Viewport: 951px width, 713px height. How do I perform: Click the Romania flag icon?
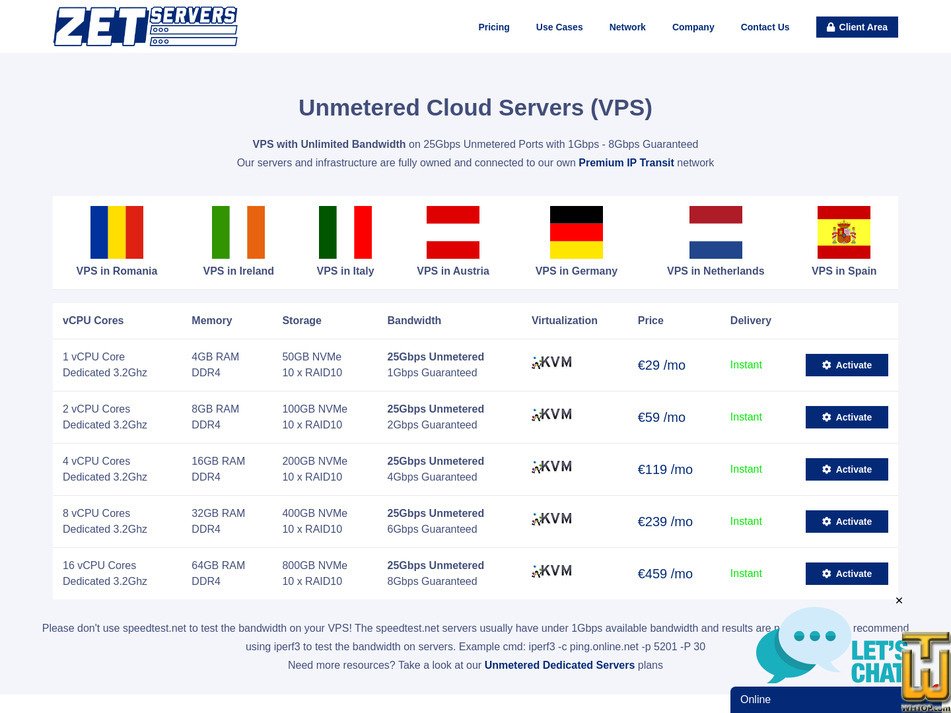point(116,232)
